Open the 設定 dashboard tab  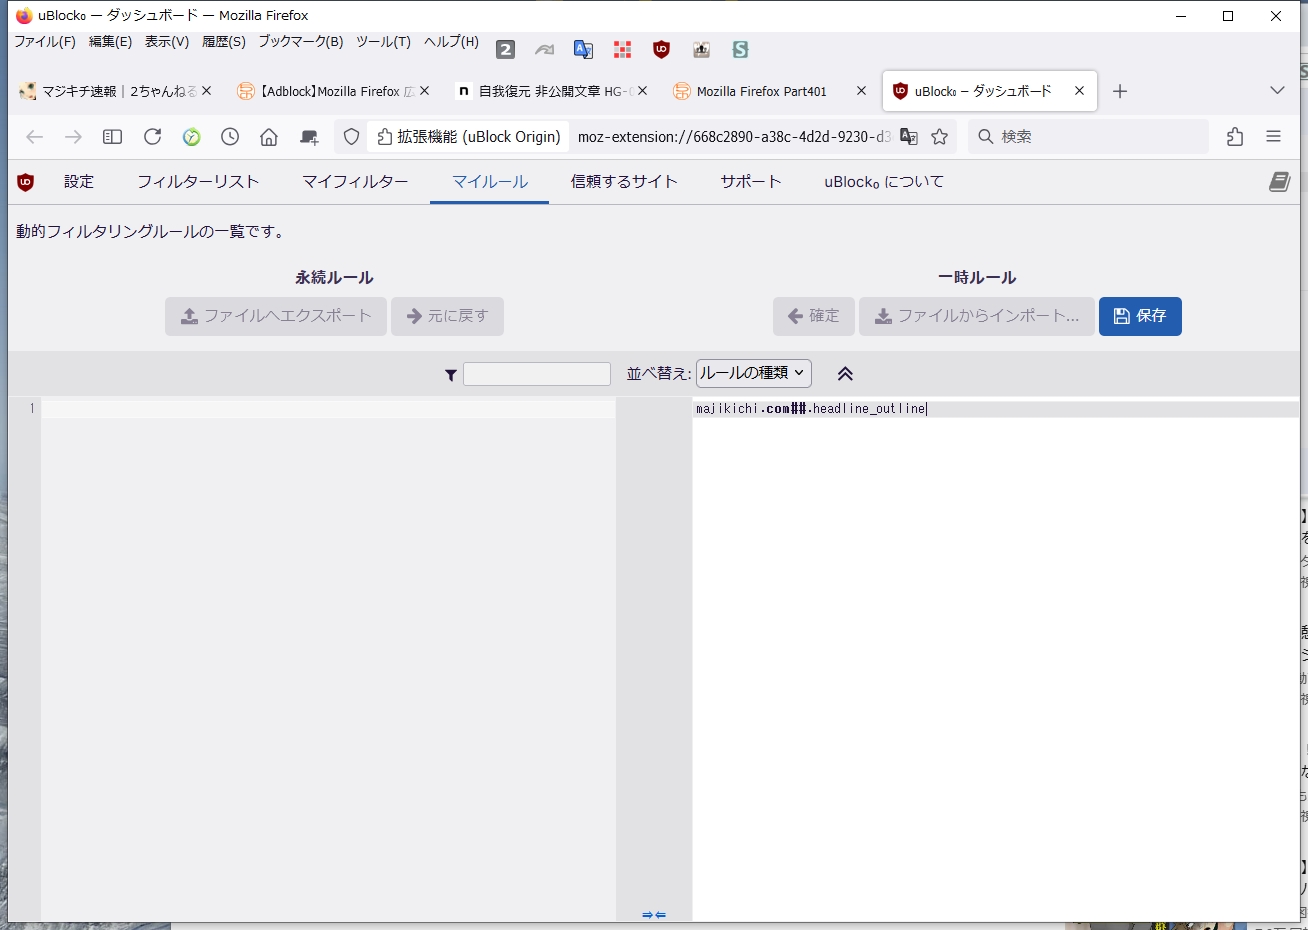tap(79, 182)
